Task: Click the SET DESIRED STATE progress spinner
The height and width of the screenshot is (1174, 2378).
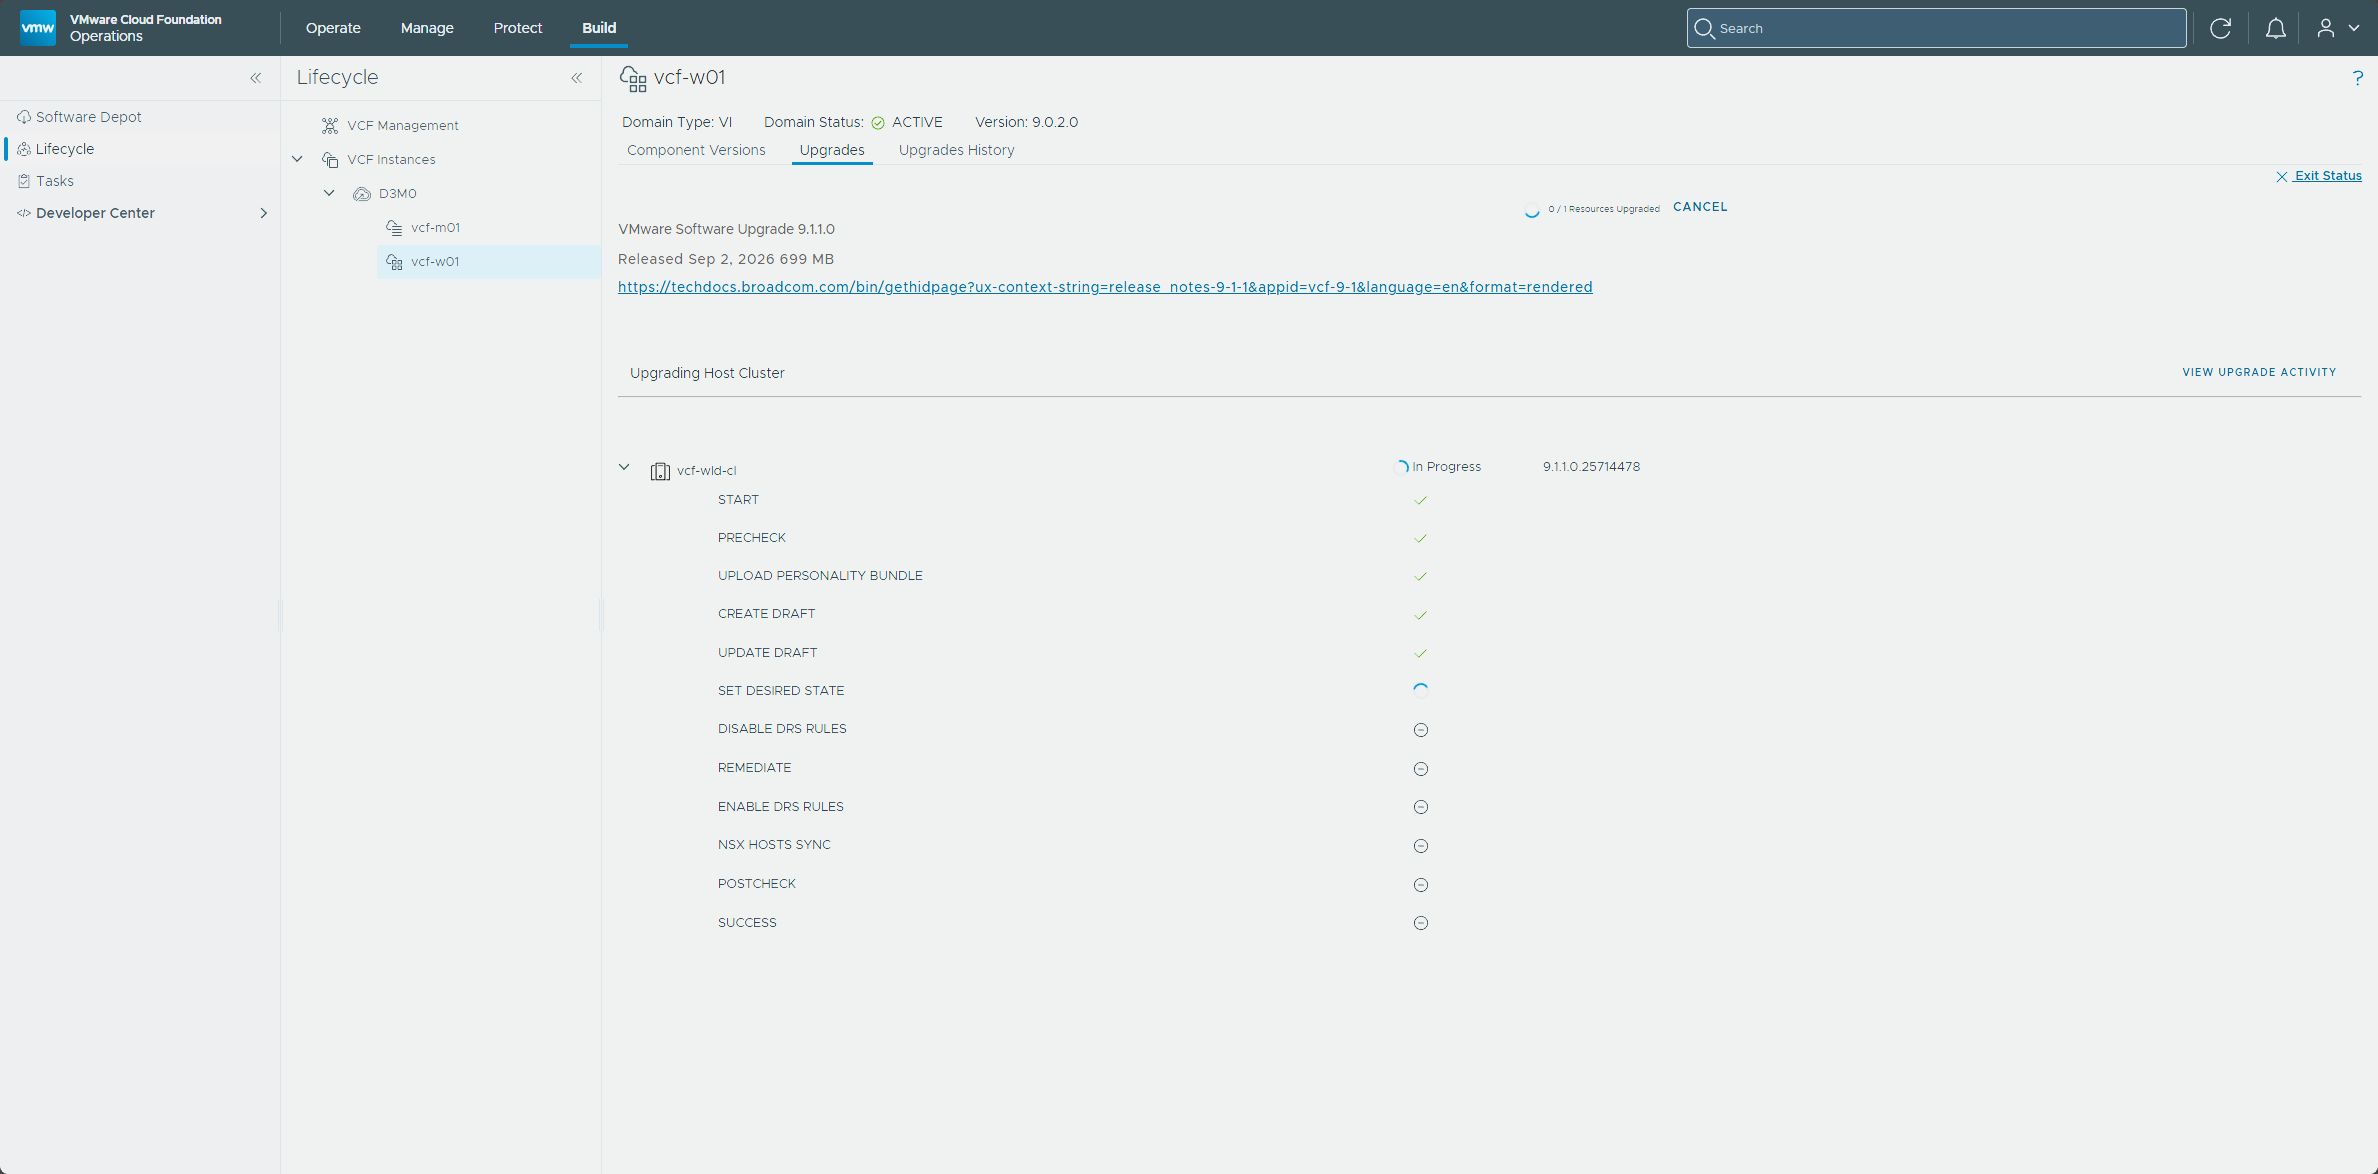Action: [1421, 691]
